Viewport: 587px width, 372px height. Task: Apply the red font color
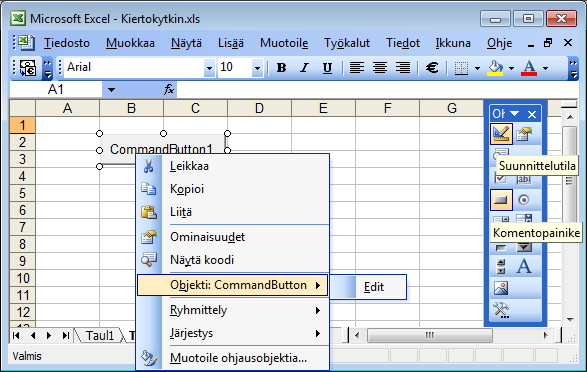(529, 68)
